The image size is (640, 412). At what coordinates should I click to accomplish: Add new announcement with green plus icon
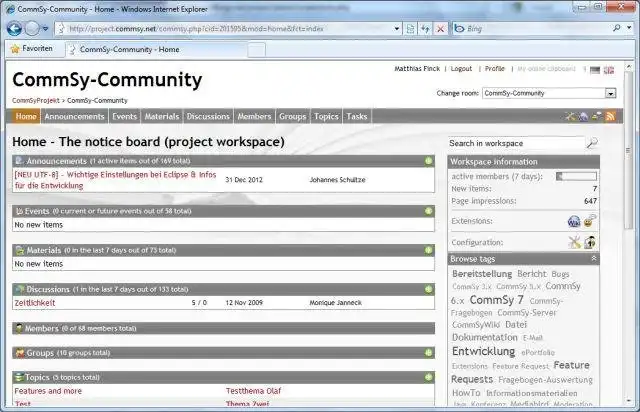coord(428,161)
